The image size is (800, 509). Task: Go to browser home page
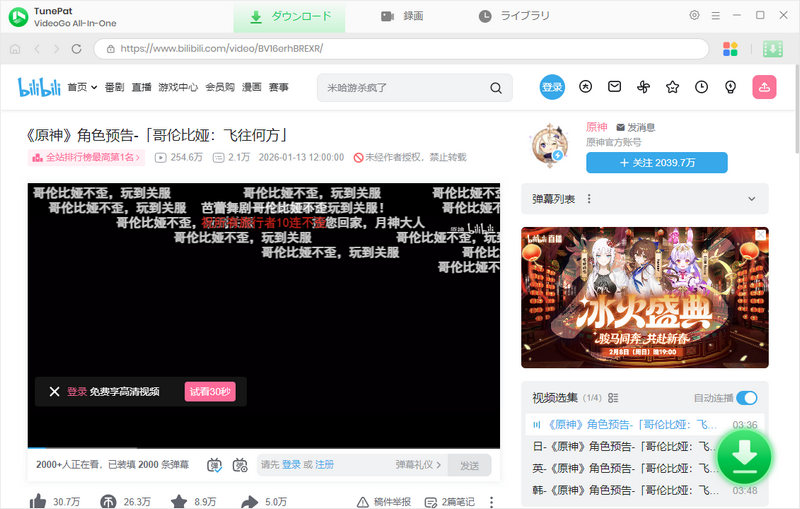click(15, 49)
